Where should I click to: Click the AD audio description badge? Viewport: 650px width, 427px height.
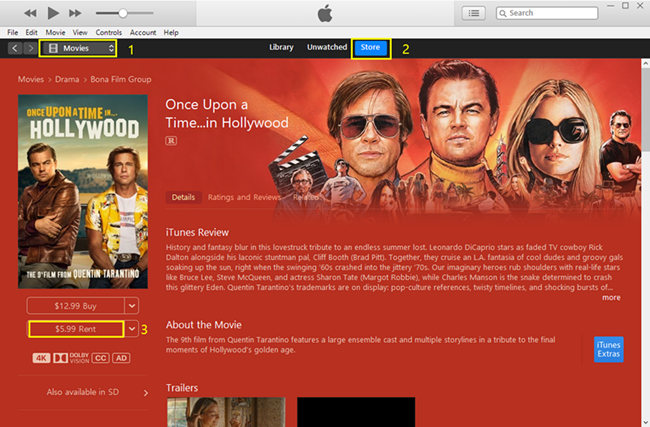coord(121,358)
